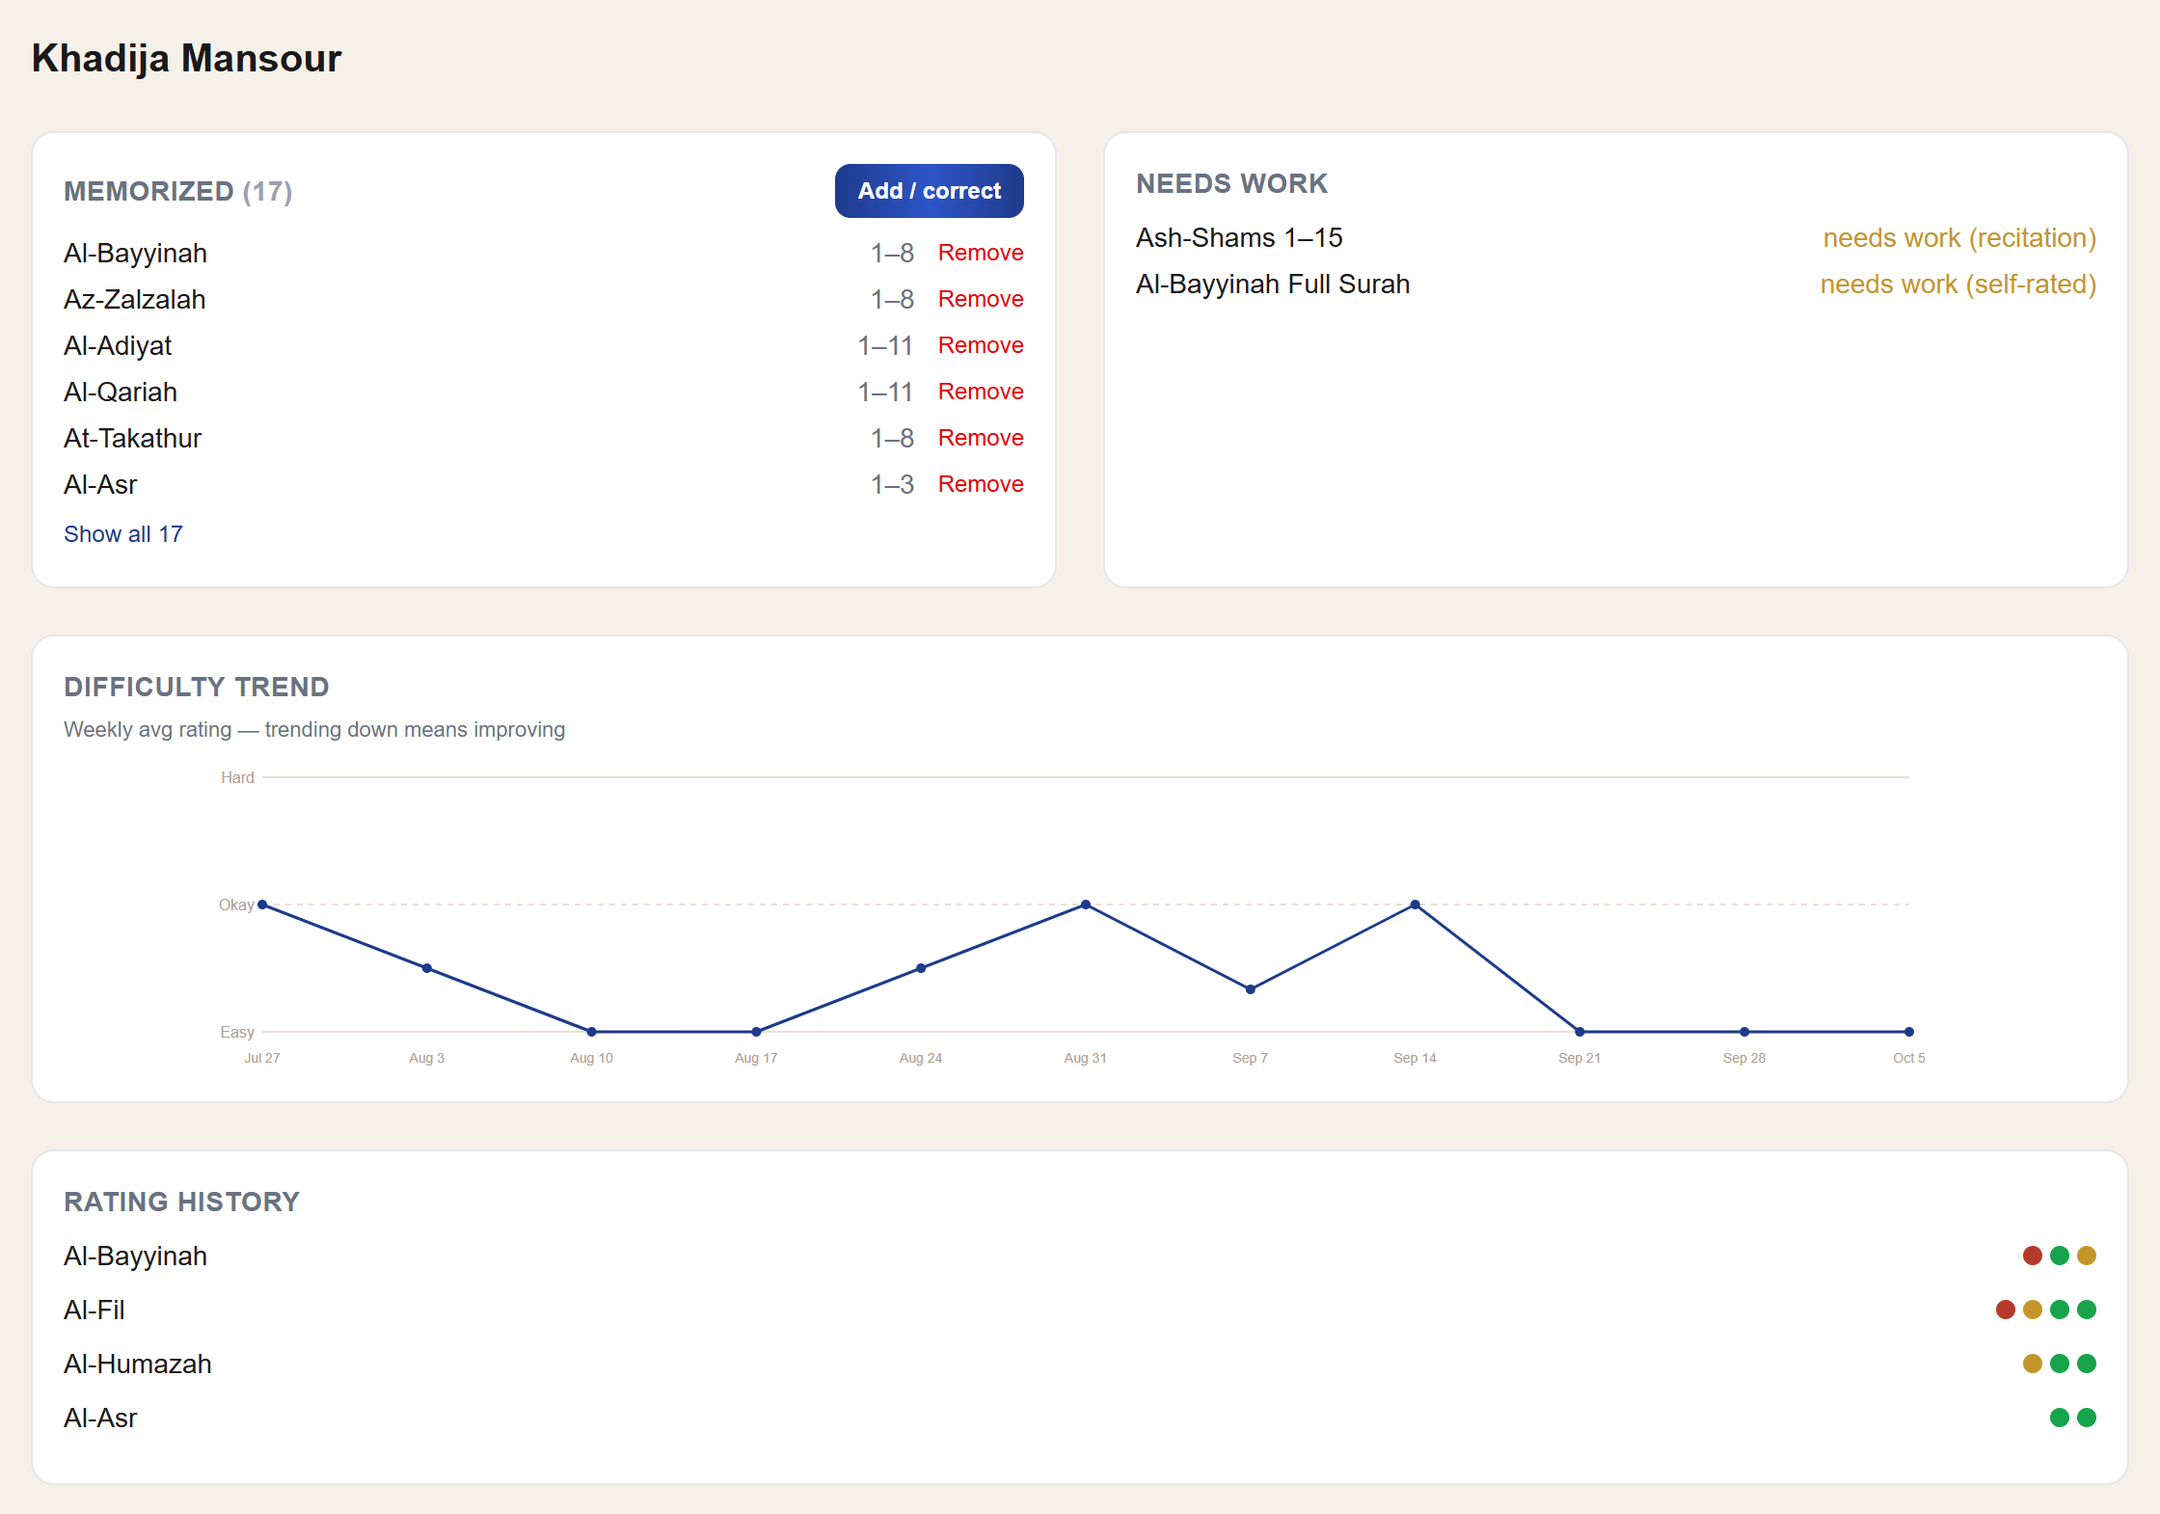Click red rating dot in Al-Fil history
Screen dimensions: 2160x1514
coord(2005,1310)
